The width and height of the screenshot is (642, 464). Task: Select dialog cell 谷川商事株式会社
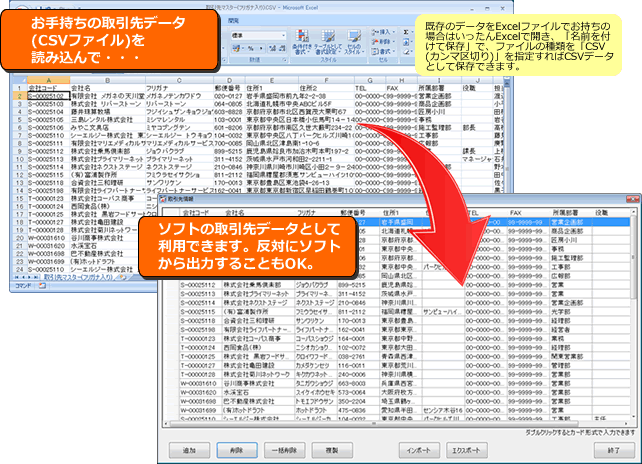[x=259, y=383]
